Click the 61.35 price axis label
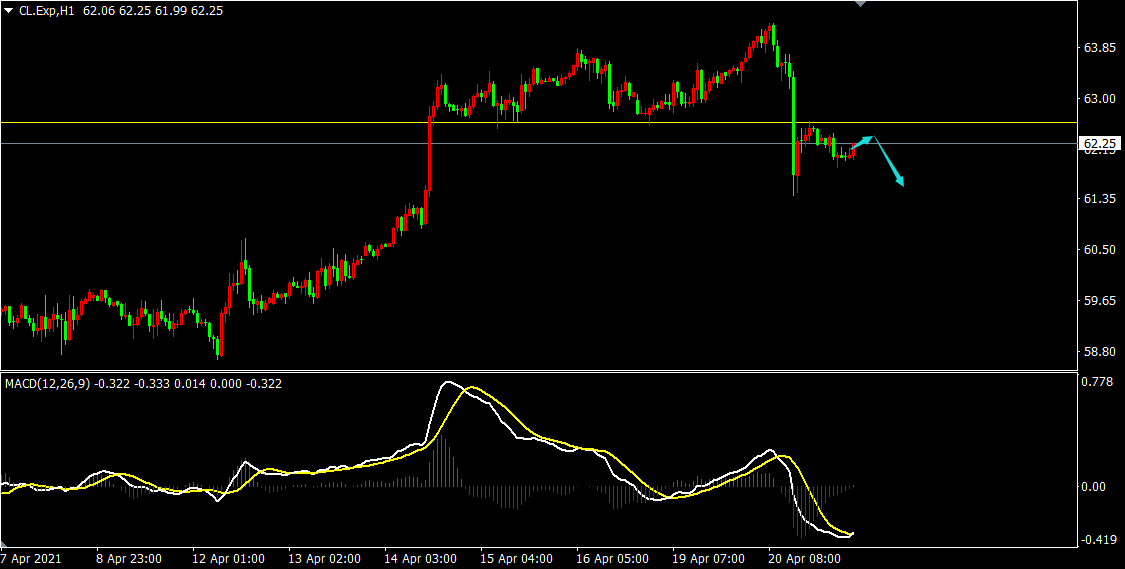The image size is (1125, 569). point(1100,200)
